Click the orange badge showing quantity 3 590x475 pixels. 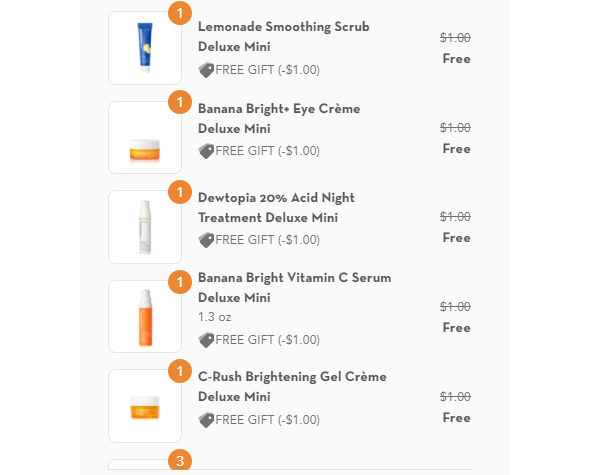pos(180,460)
